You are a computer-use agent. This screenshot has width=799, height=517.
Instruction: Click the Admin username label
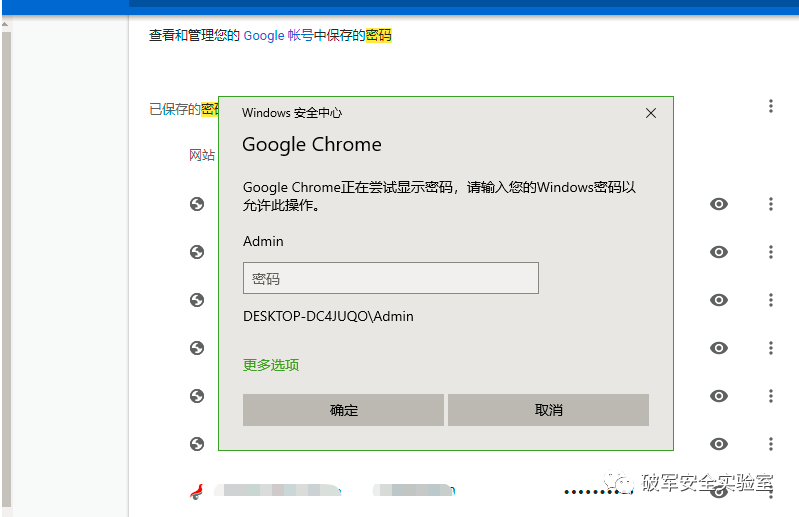click(263, 241)
